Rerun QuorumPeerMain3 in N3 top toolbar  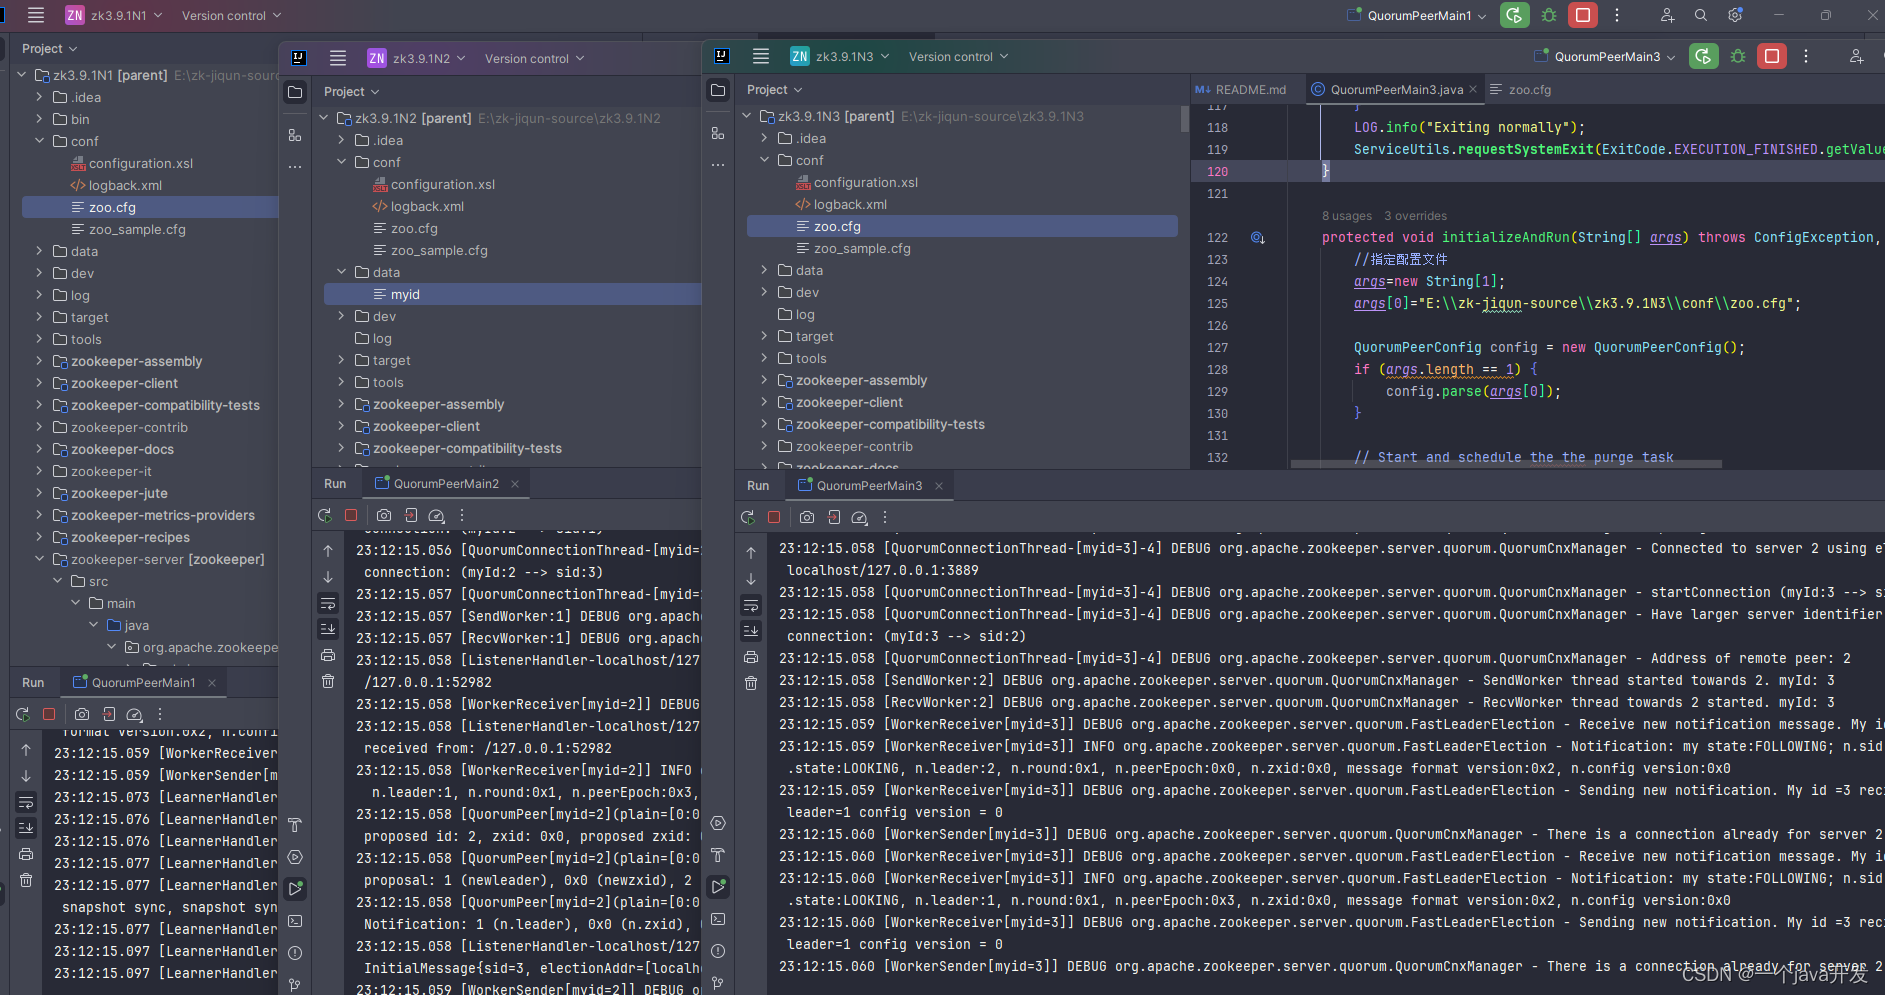click(1704, 56)
